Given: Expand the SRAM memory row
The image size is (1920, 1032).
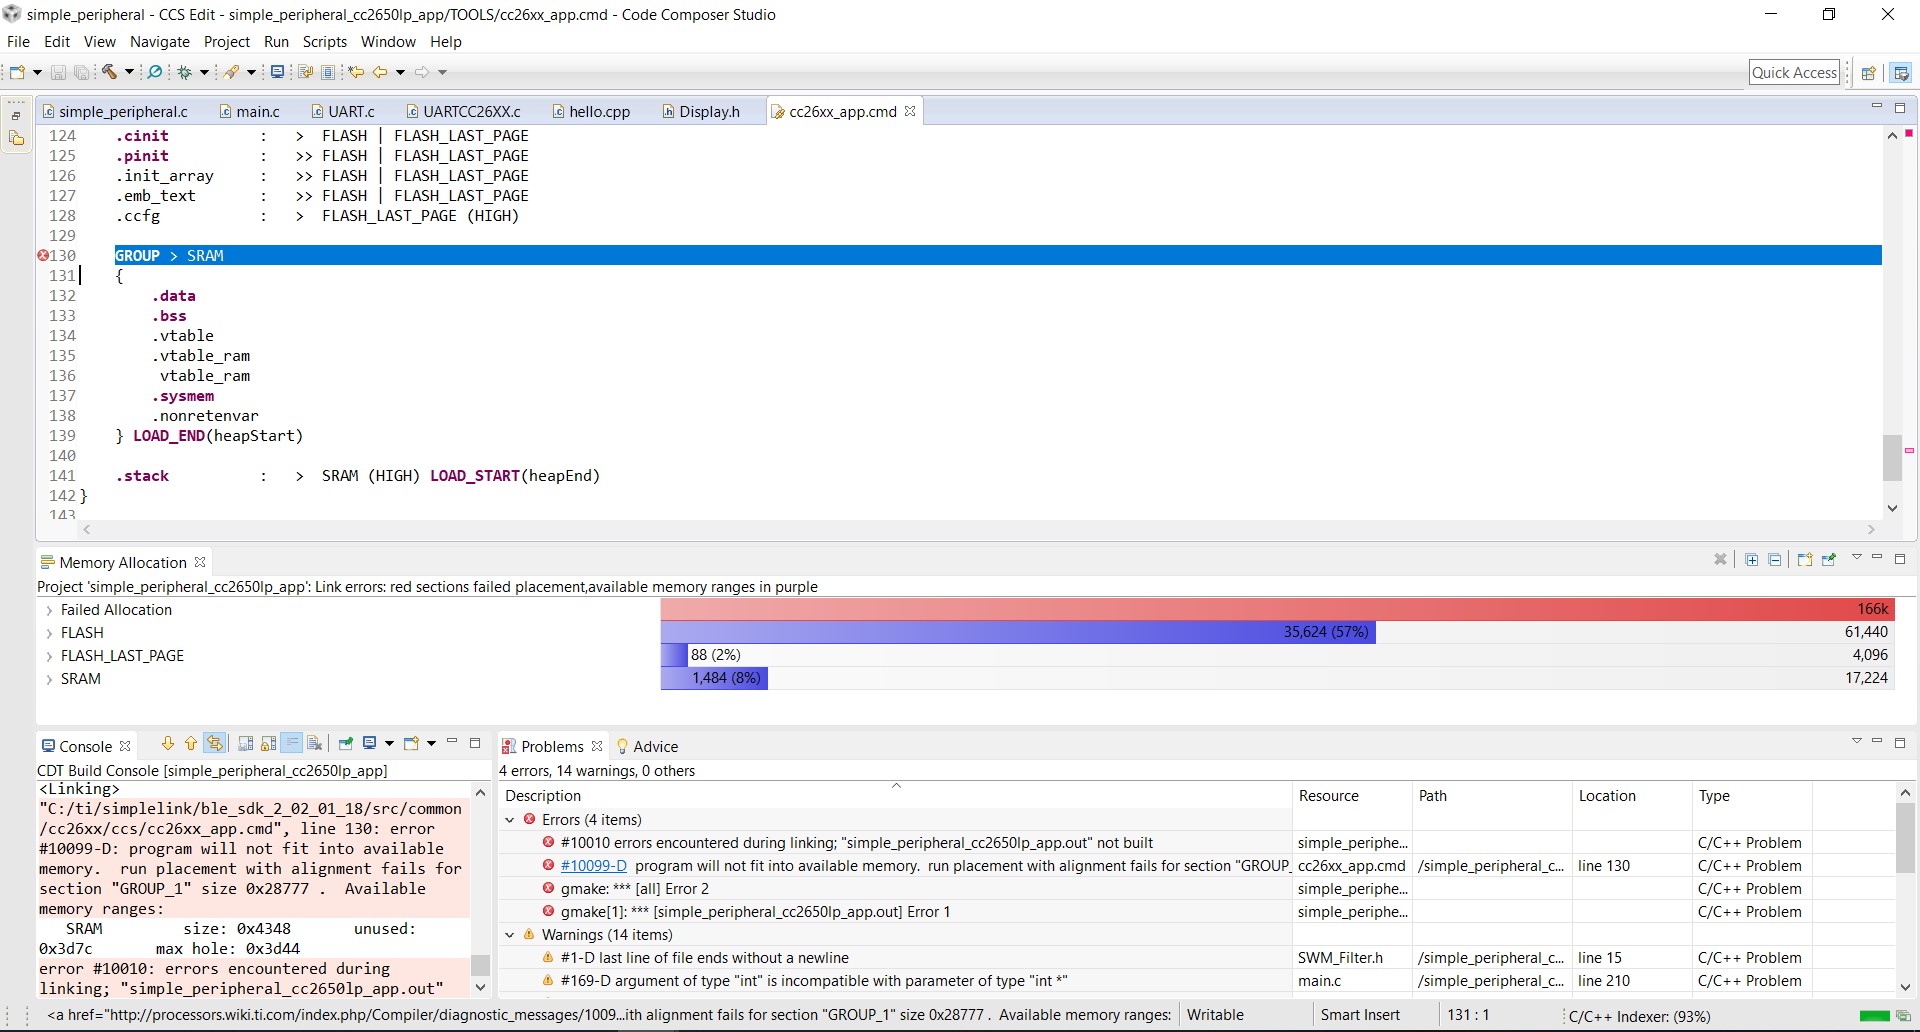Looking at the screenshot, I should click(x=49, y=679).
